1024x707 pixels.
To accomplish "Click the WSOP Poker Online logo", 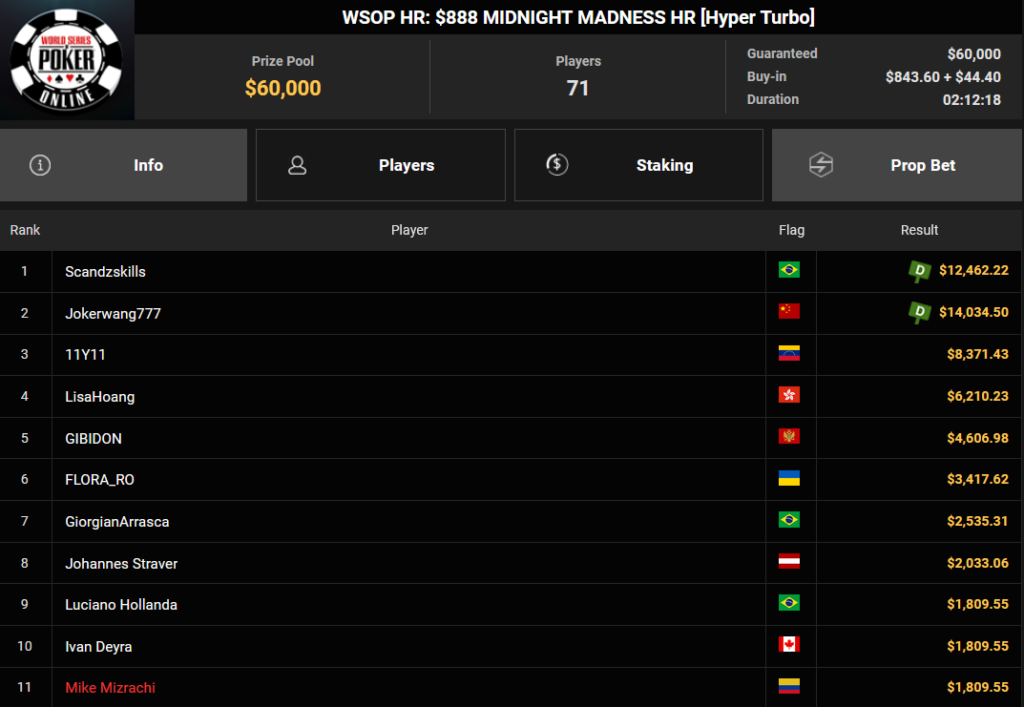I will (x=67, y=59).
